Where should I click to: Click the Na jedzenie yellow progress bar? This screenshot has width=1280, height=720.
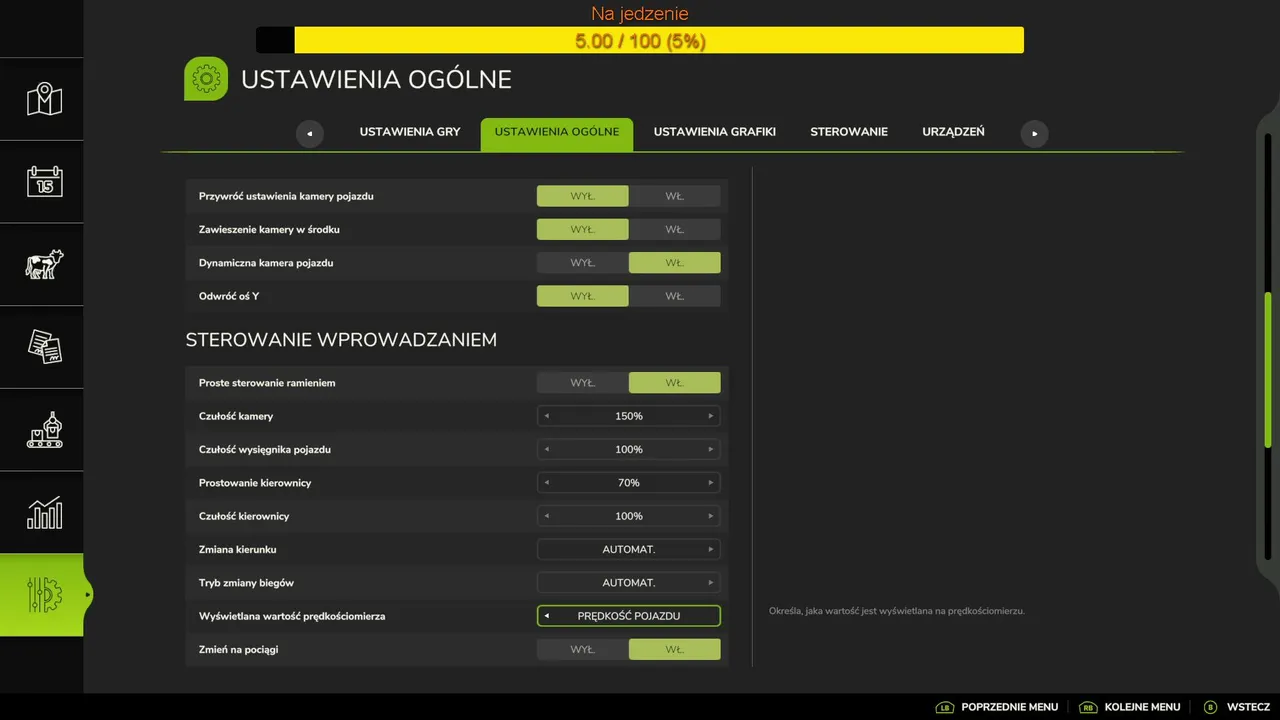point(640,40)
